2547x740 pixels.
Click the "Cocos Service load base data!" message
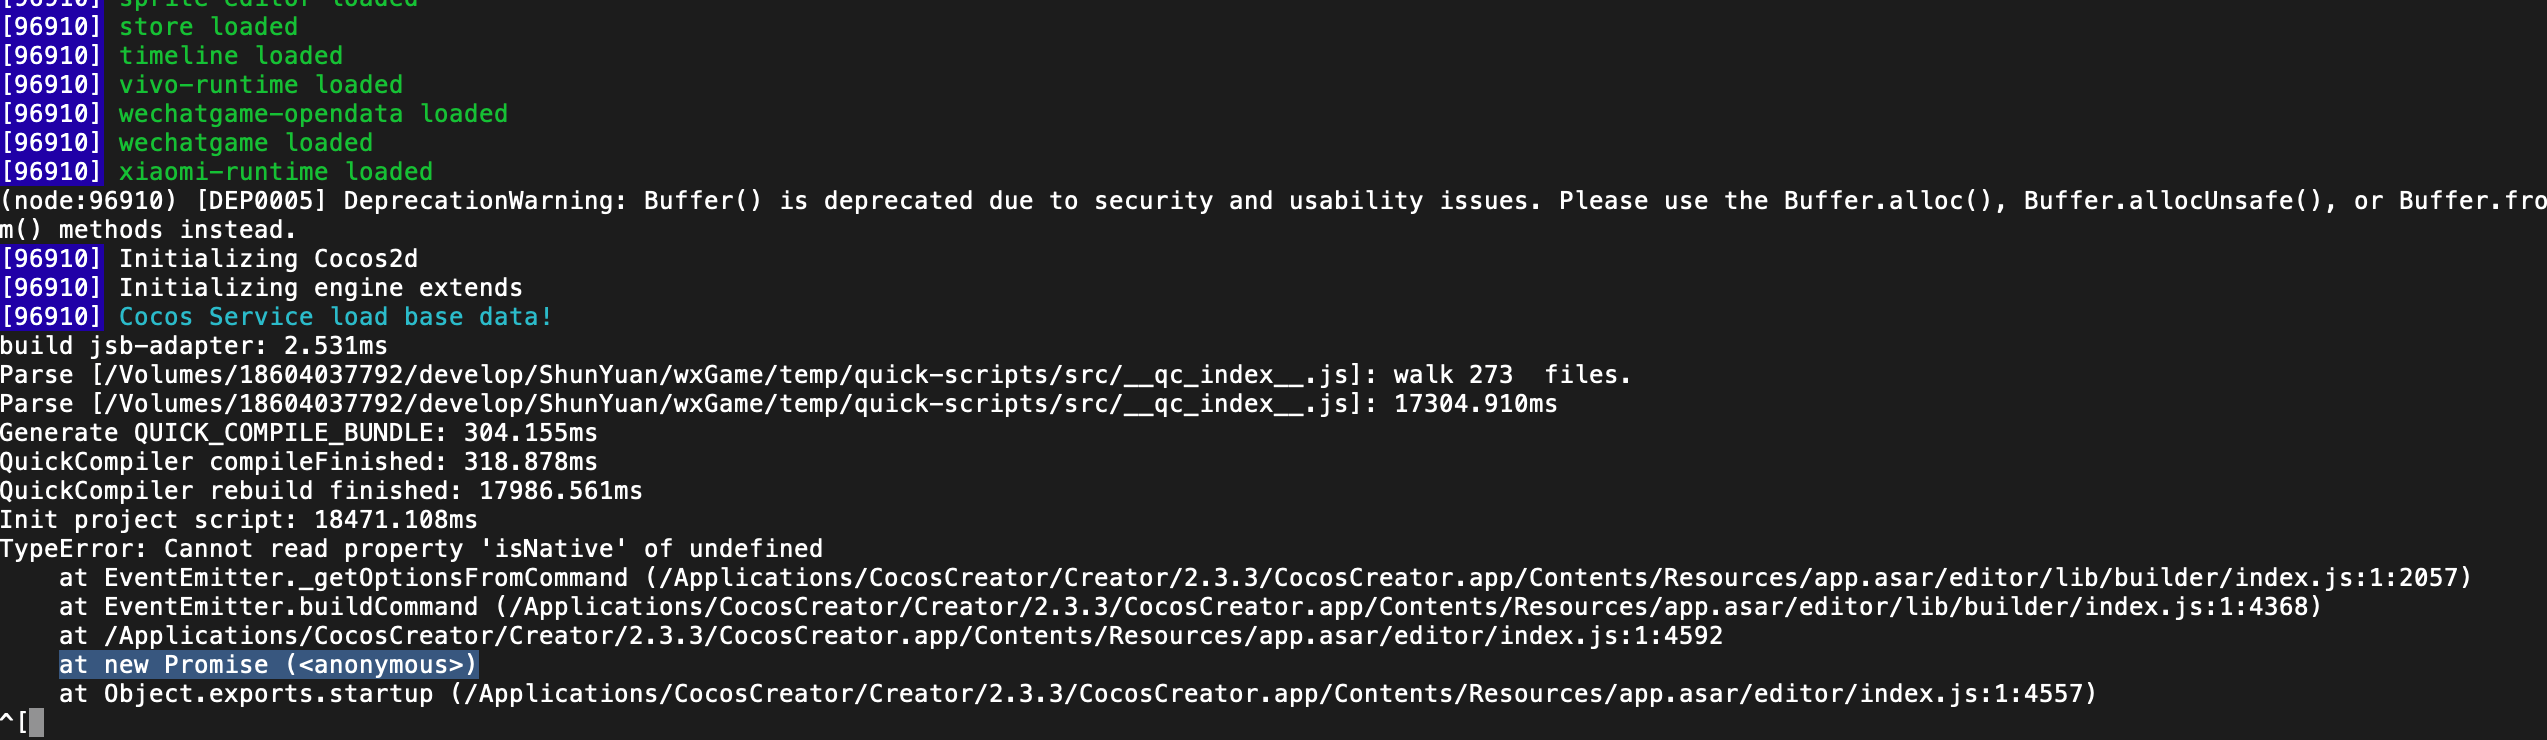[335, 317]
